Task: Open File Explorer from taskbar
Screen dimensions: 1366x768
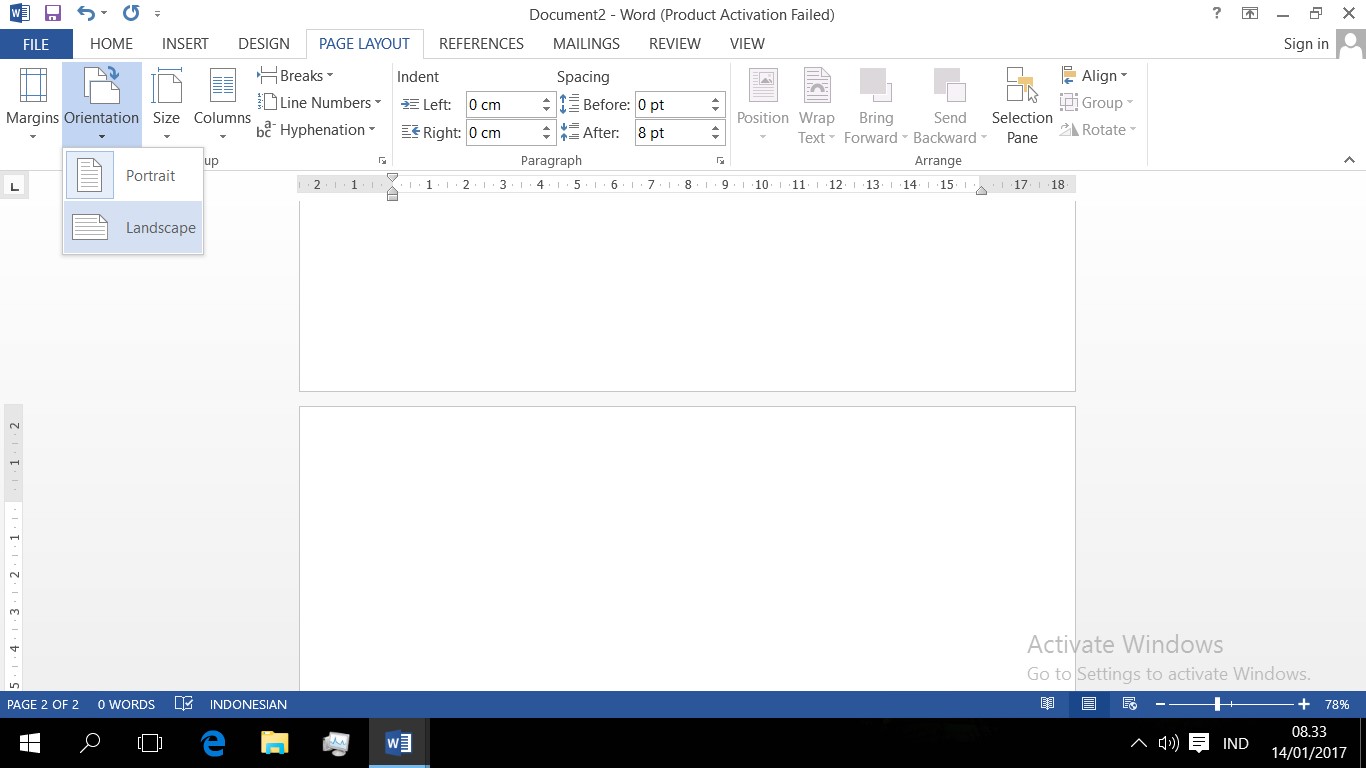Action: 274,743
